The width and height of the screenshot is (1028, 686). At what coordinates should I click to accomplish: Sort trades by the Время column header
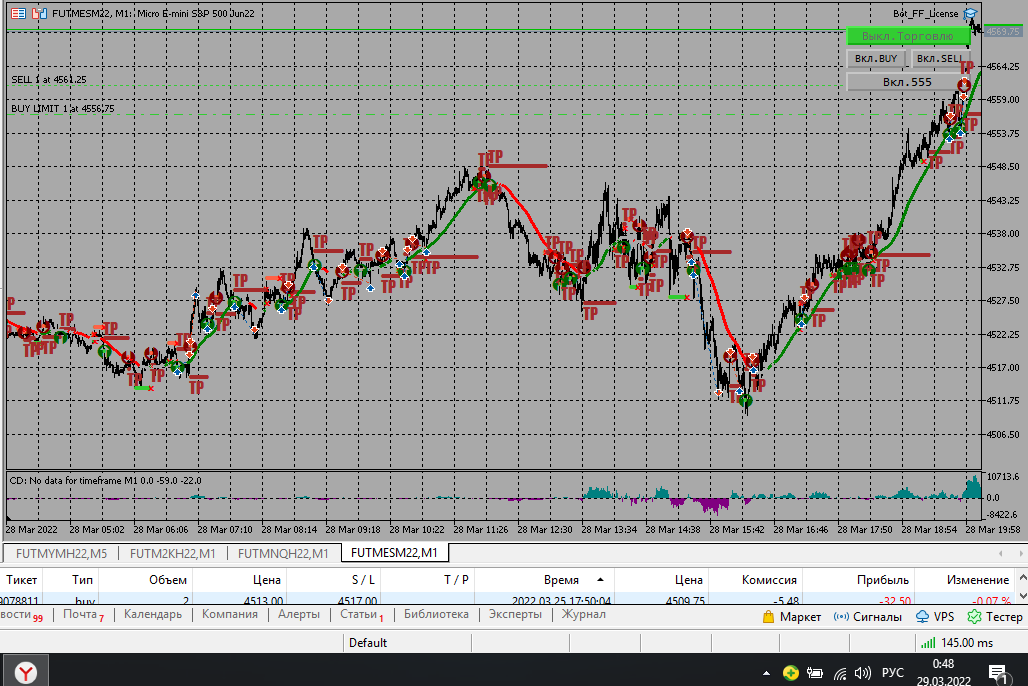561,579
